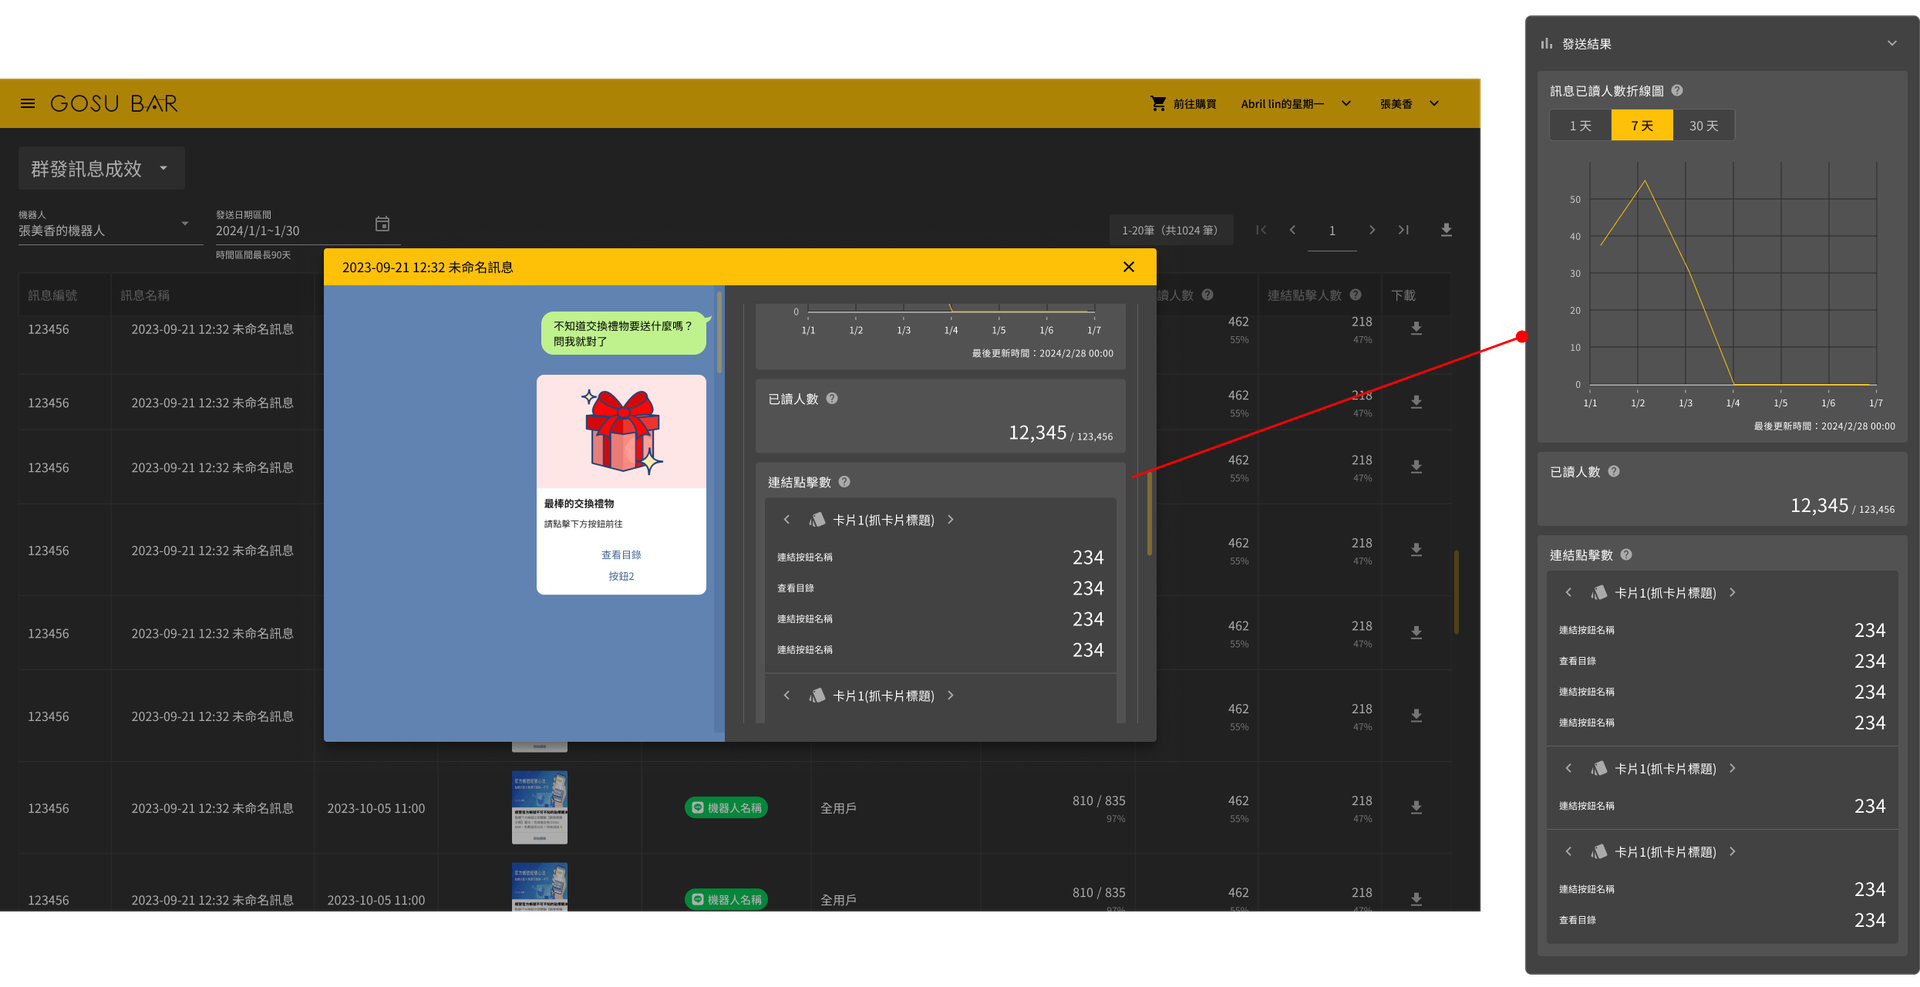Screen dimensions: 1920x987
Task: Select the 1 天 tab in chart
Action: point(1580,125)
